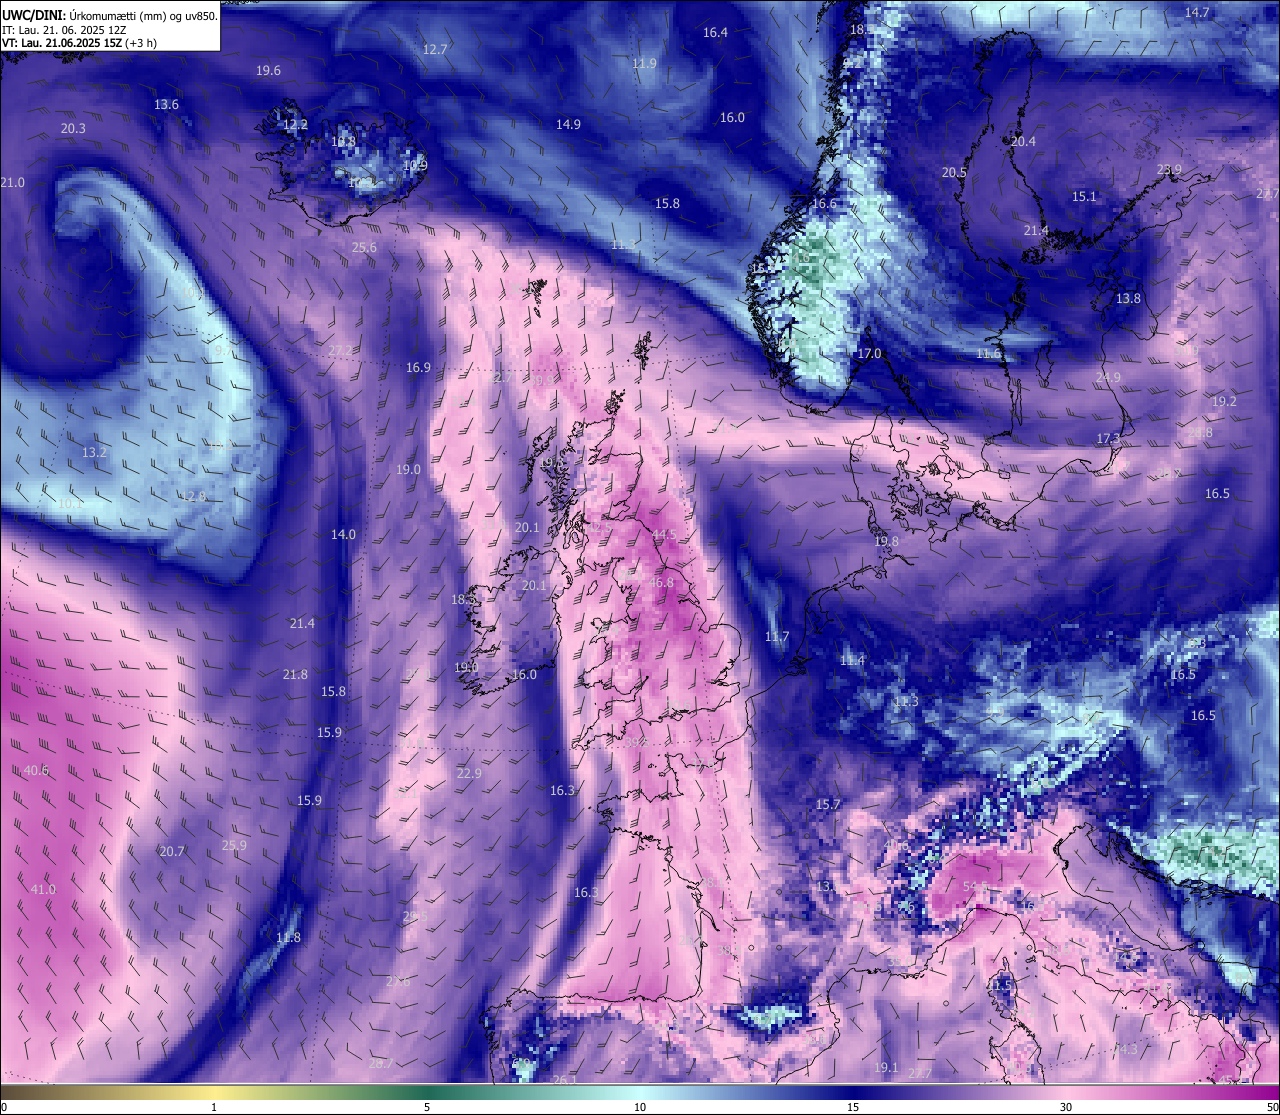
Task: Click the 21.0 value label
Action: [x=12, y=182]
